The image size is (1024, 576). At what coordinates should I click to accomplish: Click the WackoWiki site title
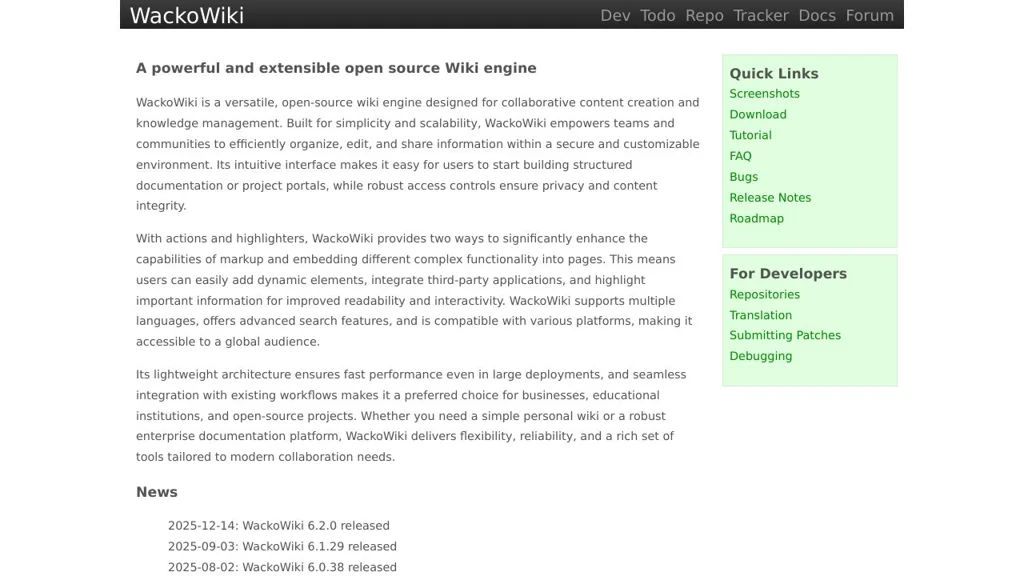[187, 15]
